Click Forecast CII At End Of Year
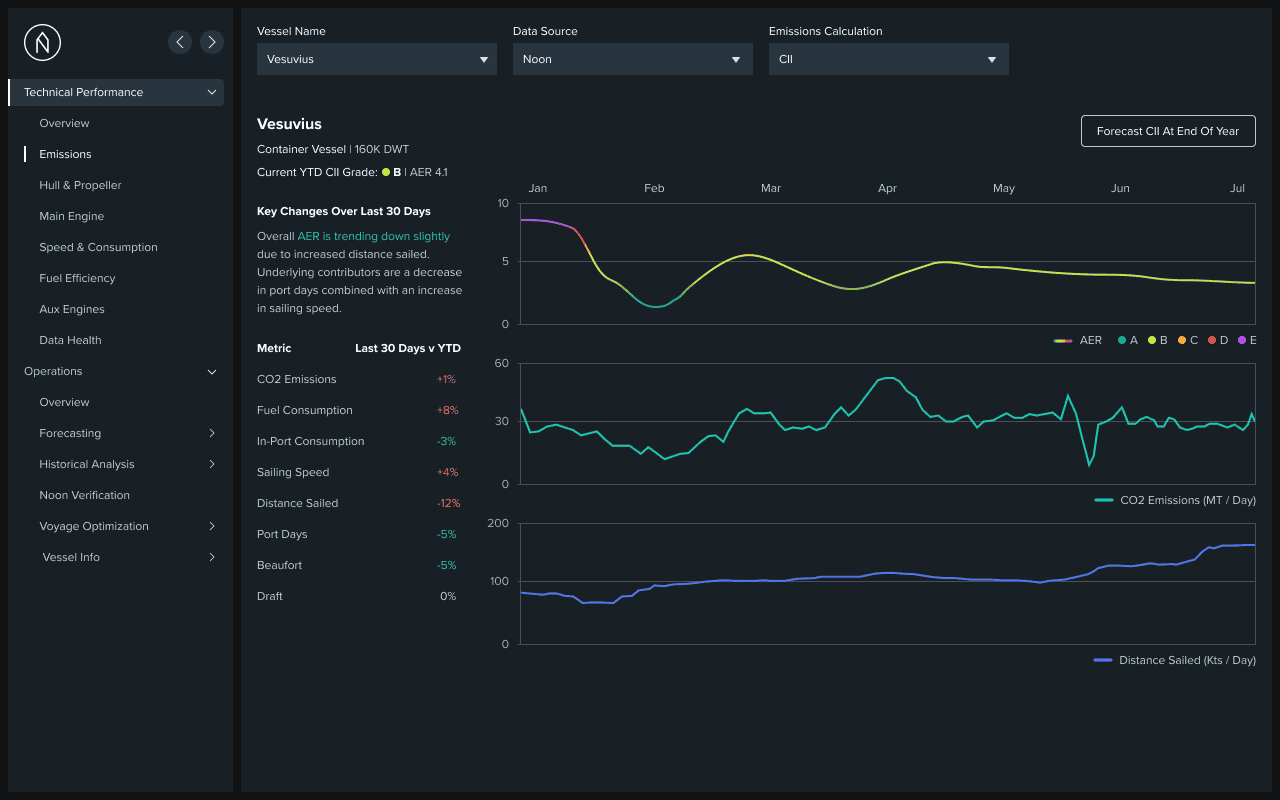The height and width of the screenshot is (800, 1280). coord(1168,131)
